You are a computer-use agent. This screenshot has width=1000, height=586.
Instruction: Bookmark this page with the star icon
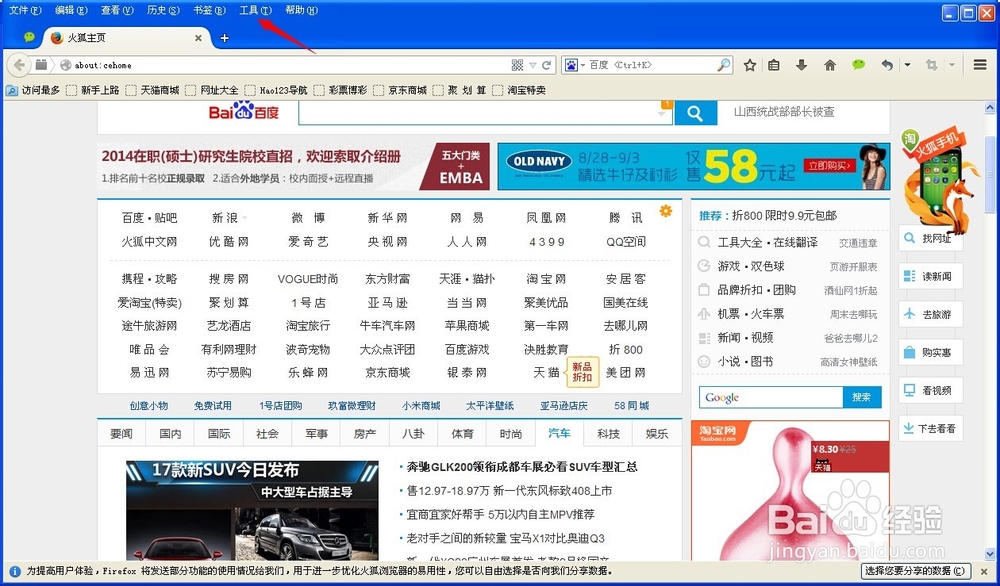point(750,65)
